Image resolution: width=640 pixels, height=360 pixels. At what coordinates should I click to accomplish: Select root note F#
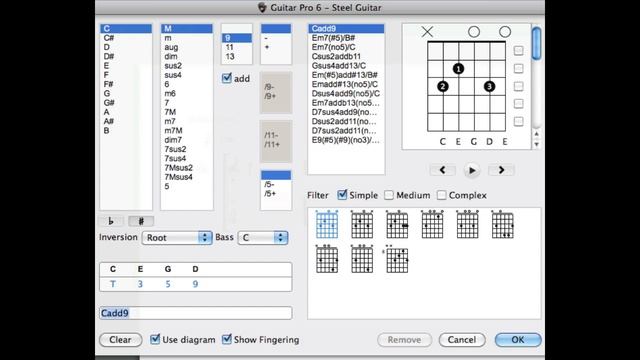pyautogui.click(x=126, y=84)
